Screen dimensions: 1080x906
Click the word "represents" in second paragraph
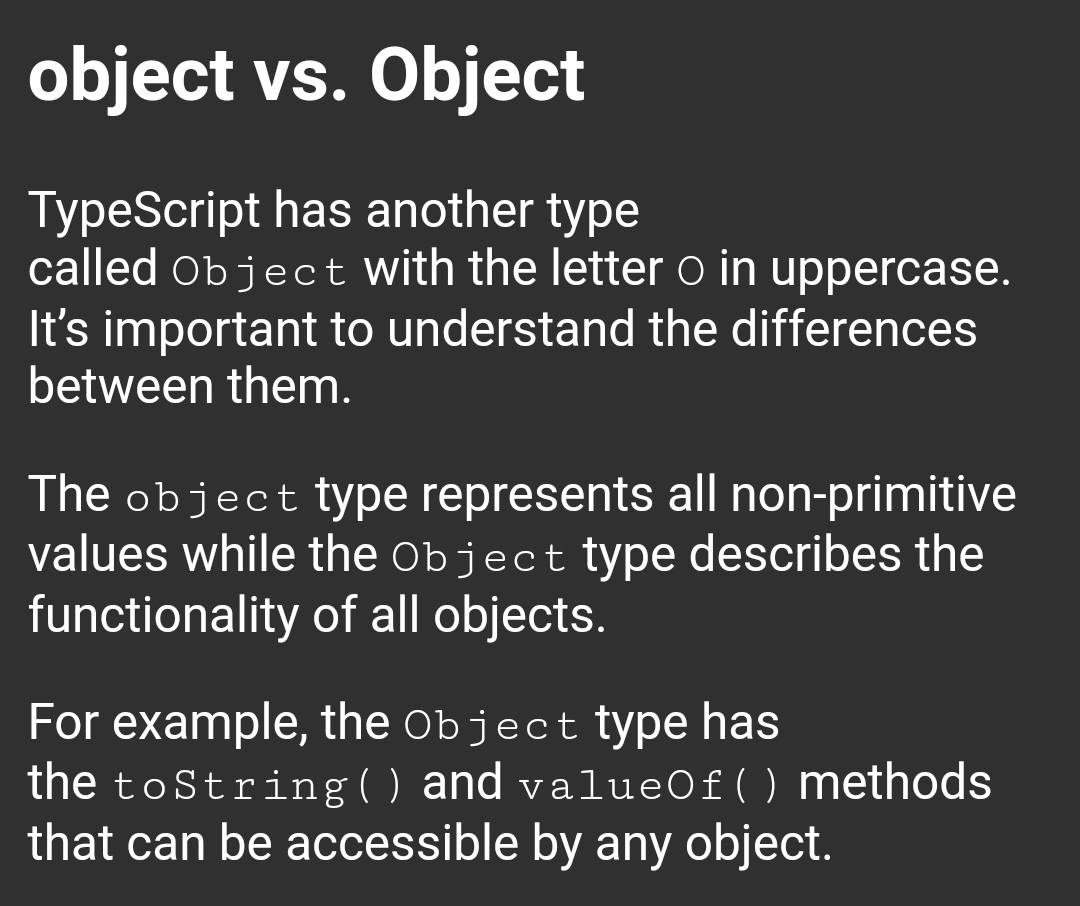pyautogui.click(x=537, y=497)
